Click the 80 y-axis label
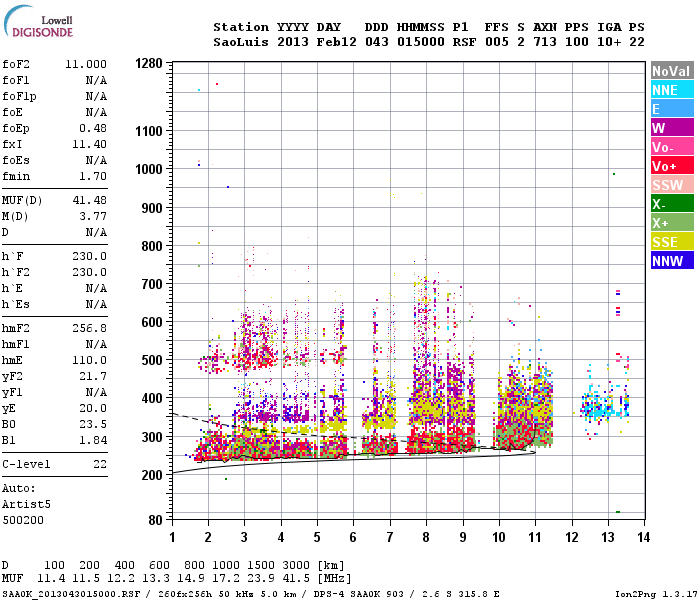This screenshot has width=700, height=600. [x=155, y=520]
